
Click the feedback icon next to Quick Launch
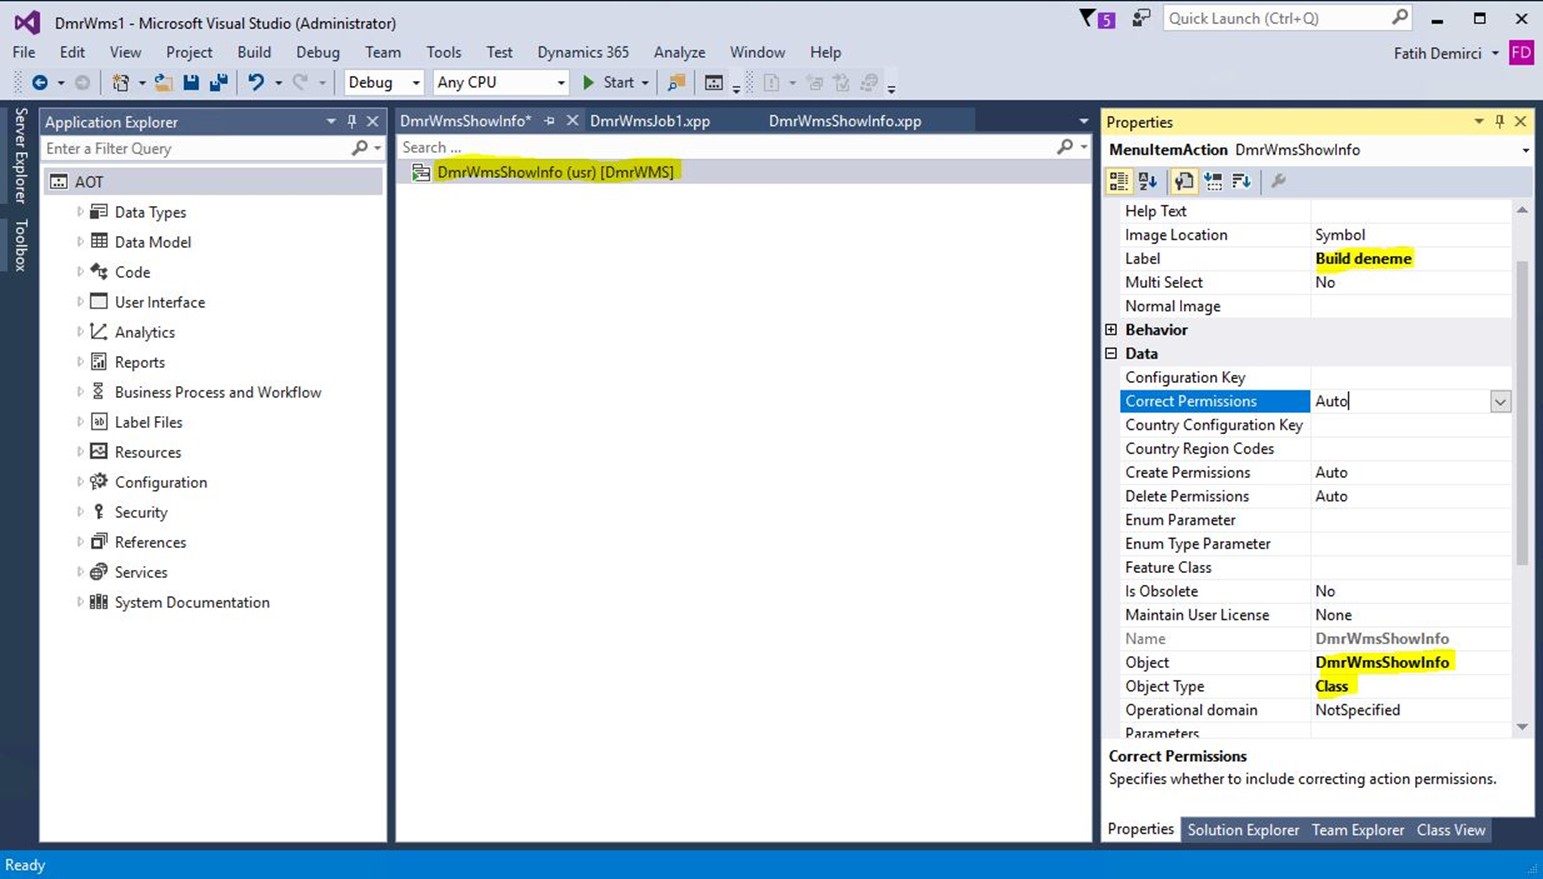click(1141, 18)
